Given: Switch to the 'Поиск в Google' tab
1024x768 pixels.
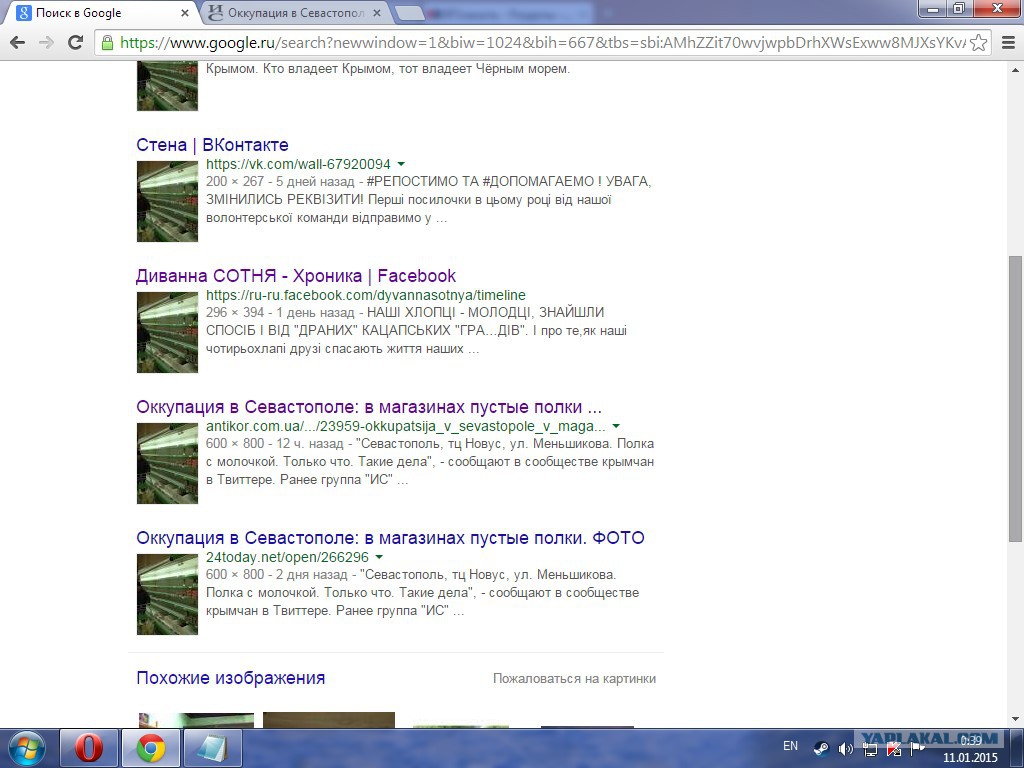Looking at the screenshot, I should click(98, 12).
